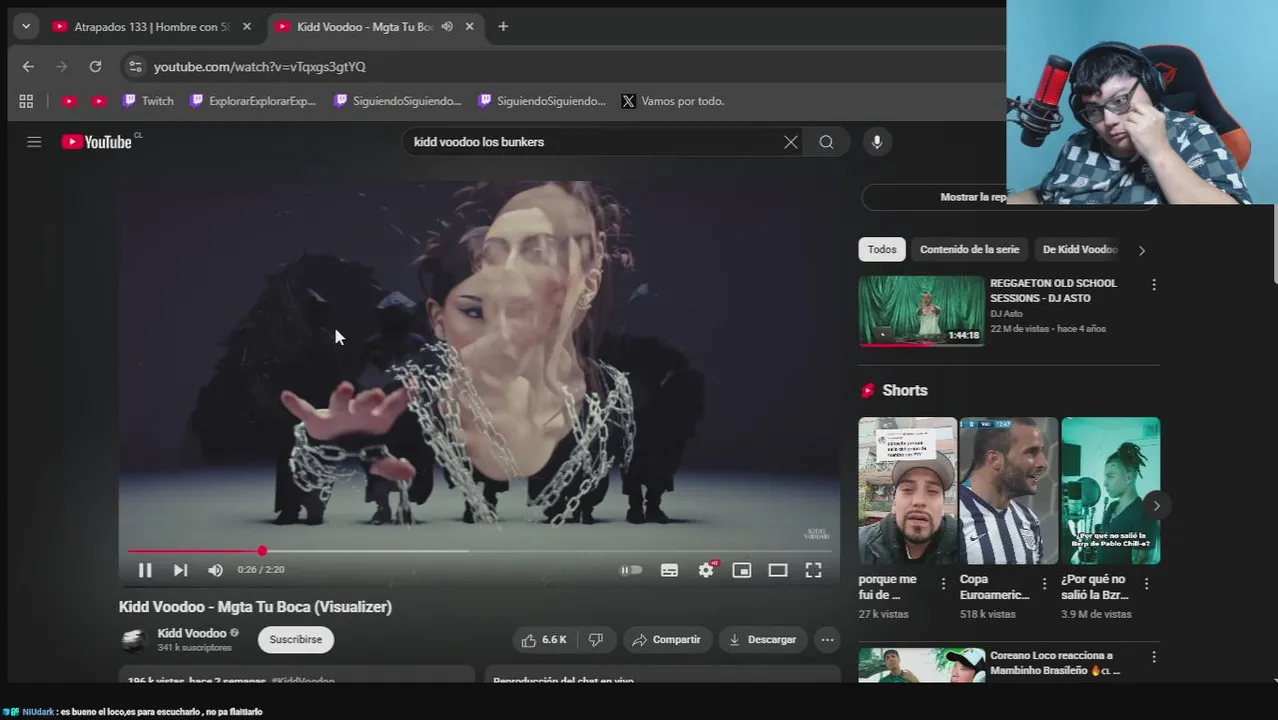
Task: Open Coreano Loco reacciona video title
Action: 1055,663
